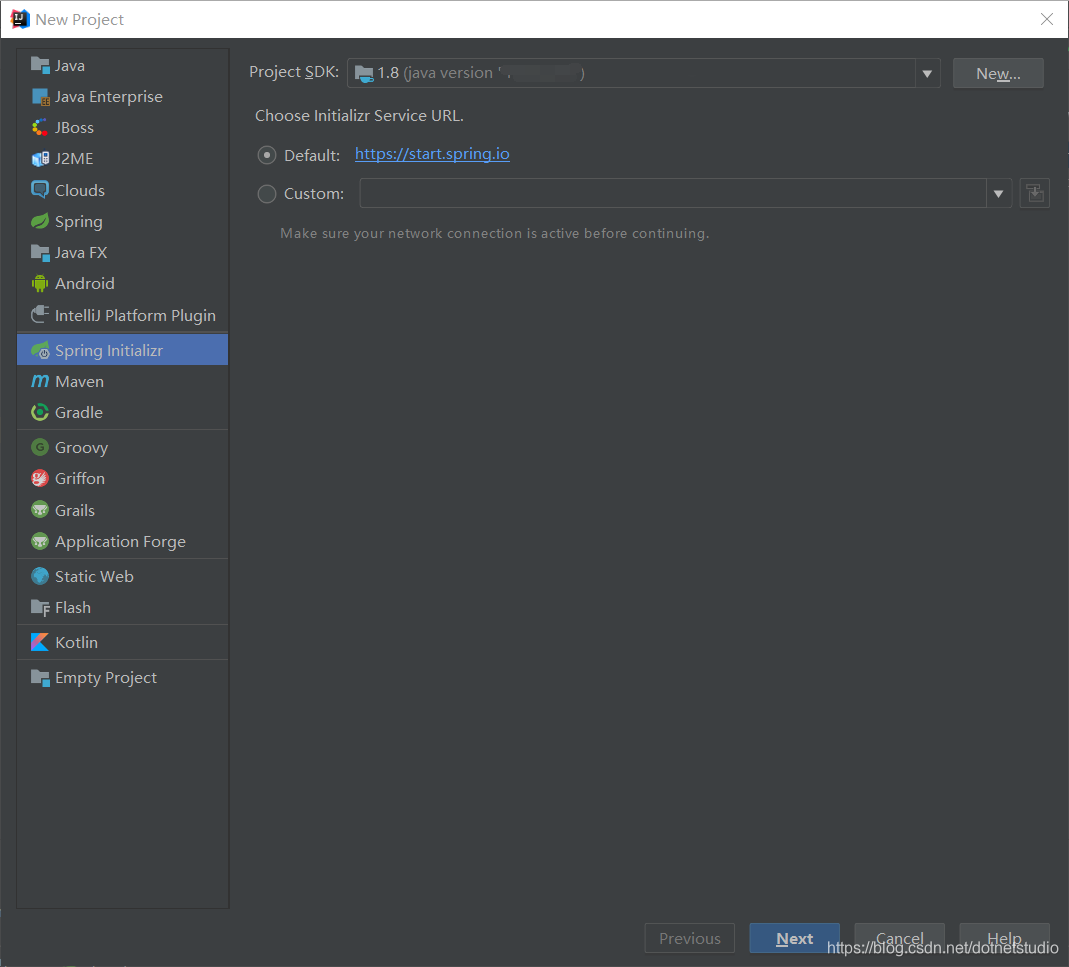Select the Default service URL radio button
Screen dimensions: 1069x967
pos(267,155)
